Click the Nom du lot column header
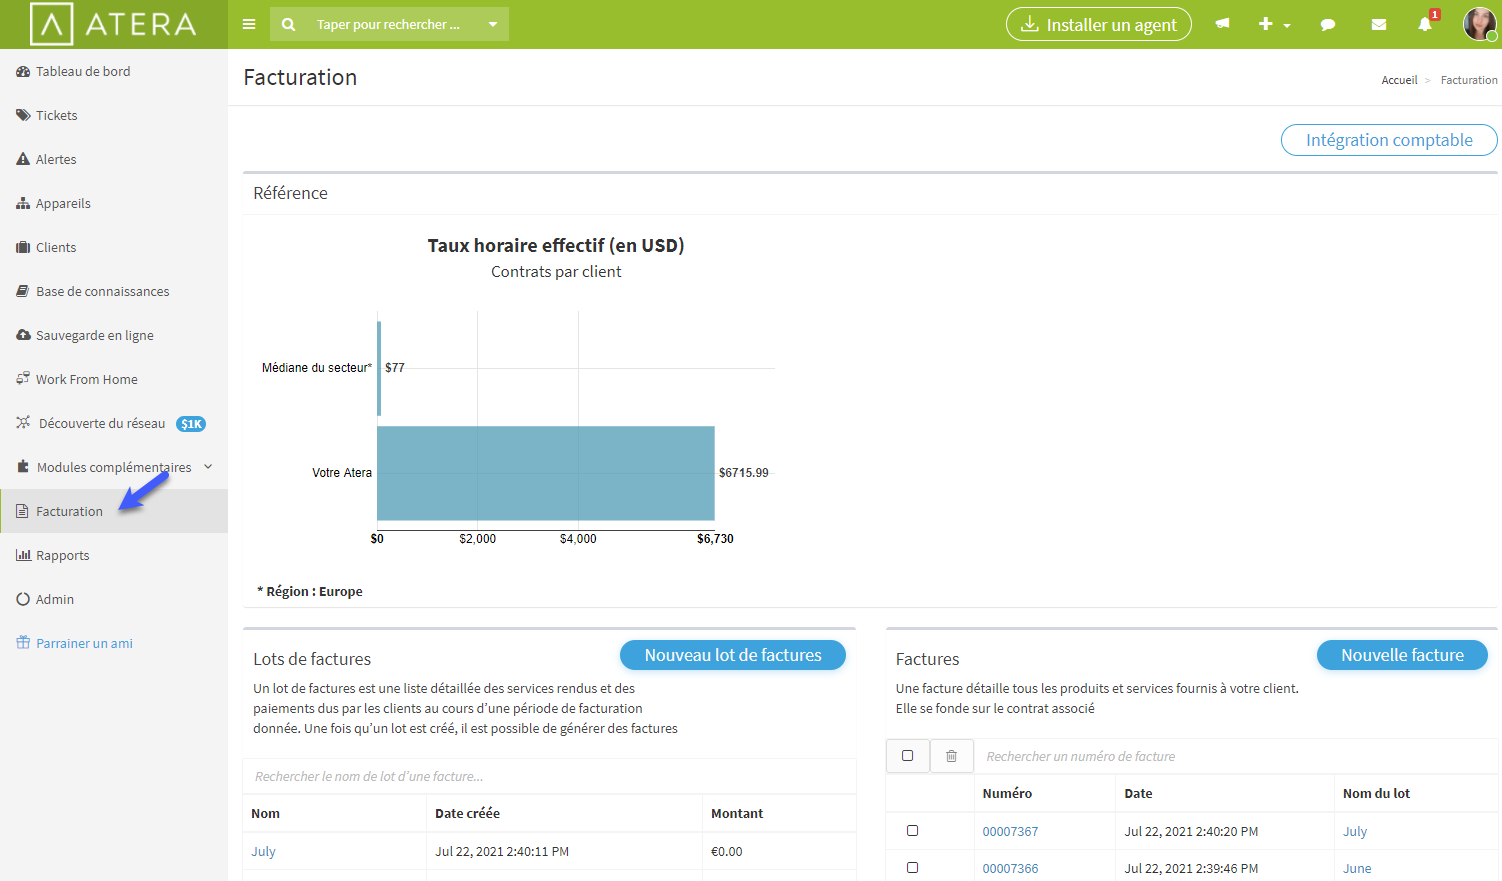This screenshot has height=881, width=1502. pos(1376,793)
